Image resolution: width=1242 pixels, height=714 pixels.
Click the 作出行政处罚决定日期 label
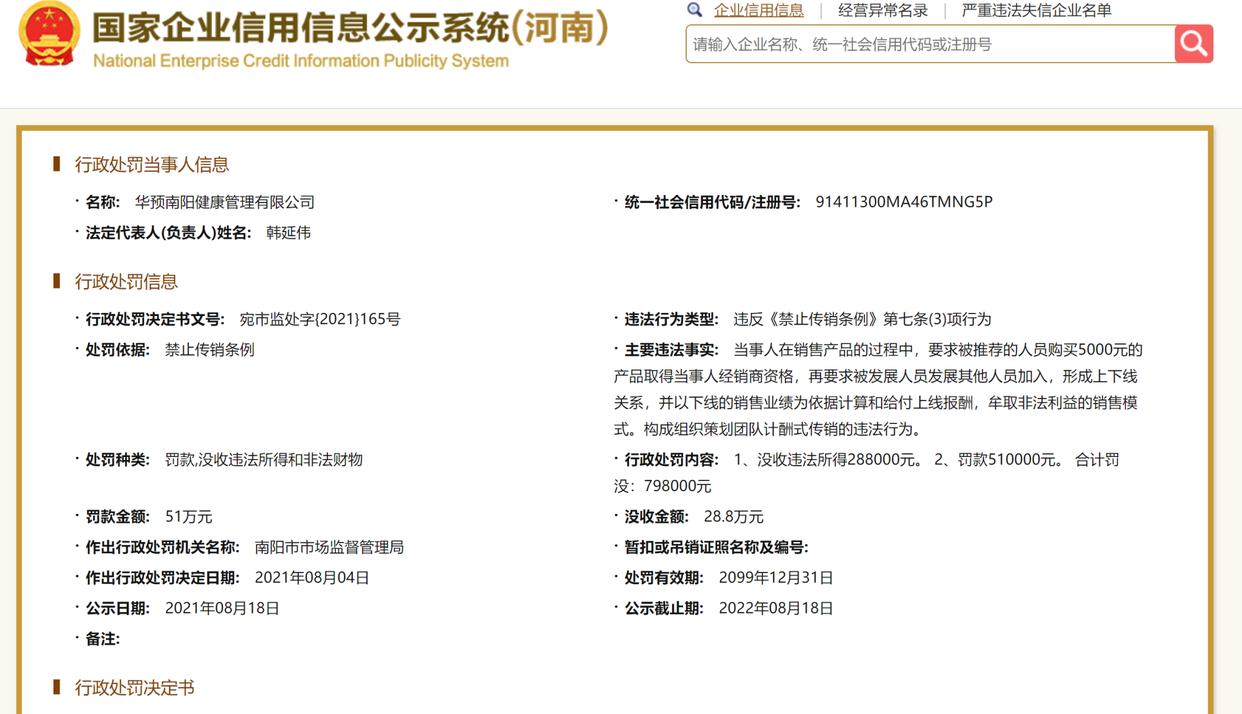162,578
